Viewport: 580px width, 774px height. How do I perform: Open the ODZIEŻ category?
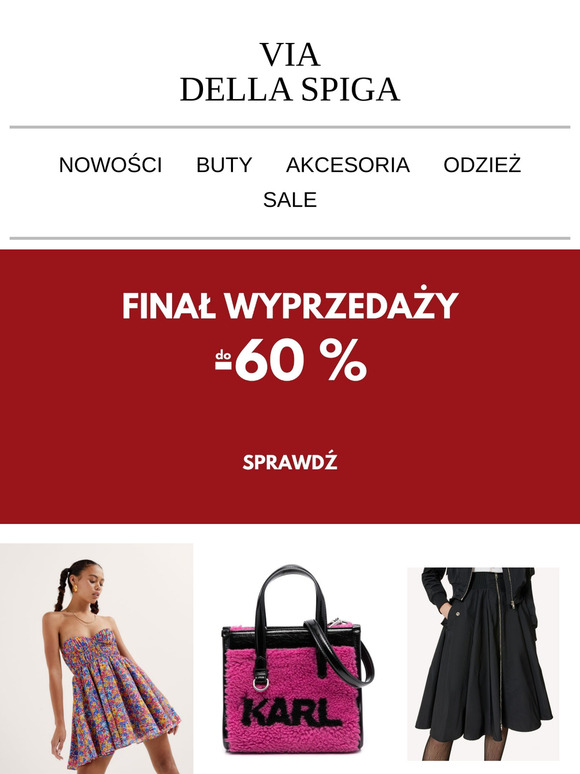click(482, 165)
